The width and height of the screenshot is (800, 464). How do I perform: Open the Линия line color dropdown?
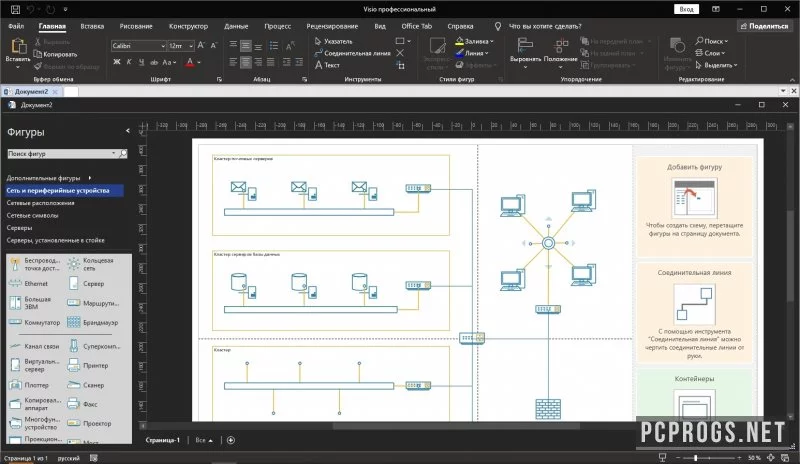tap(472, 53)
